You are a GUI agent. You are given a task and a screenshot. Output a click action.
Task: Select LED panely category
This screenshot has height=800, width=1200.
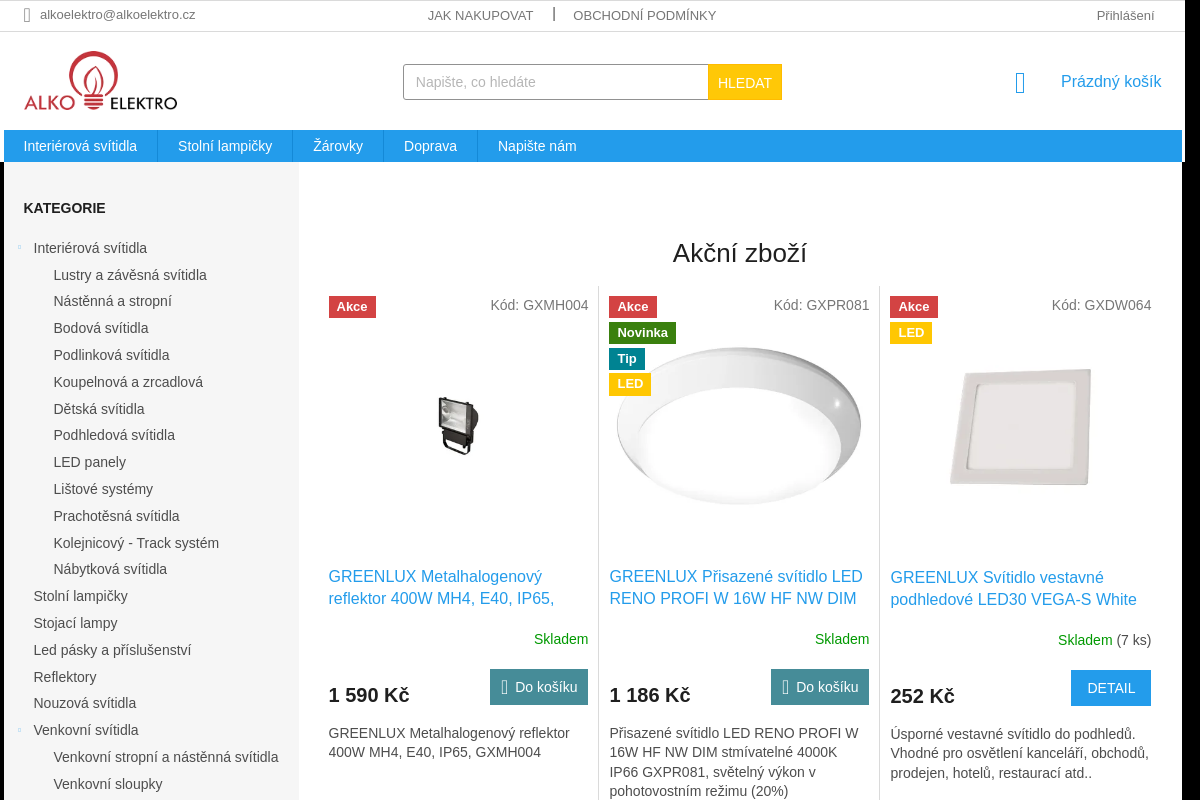(90, 462)
